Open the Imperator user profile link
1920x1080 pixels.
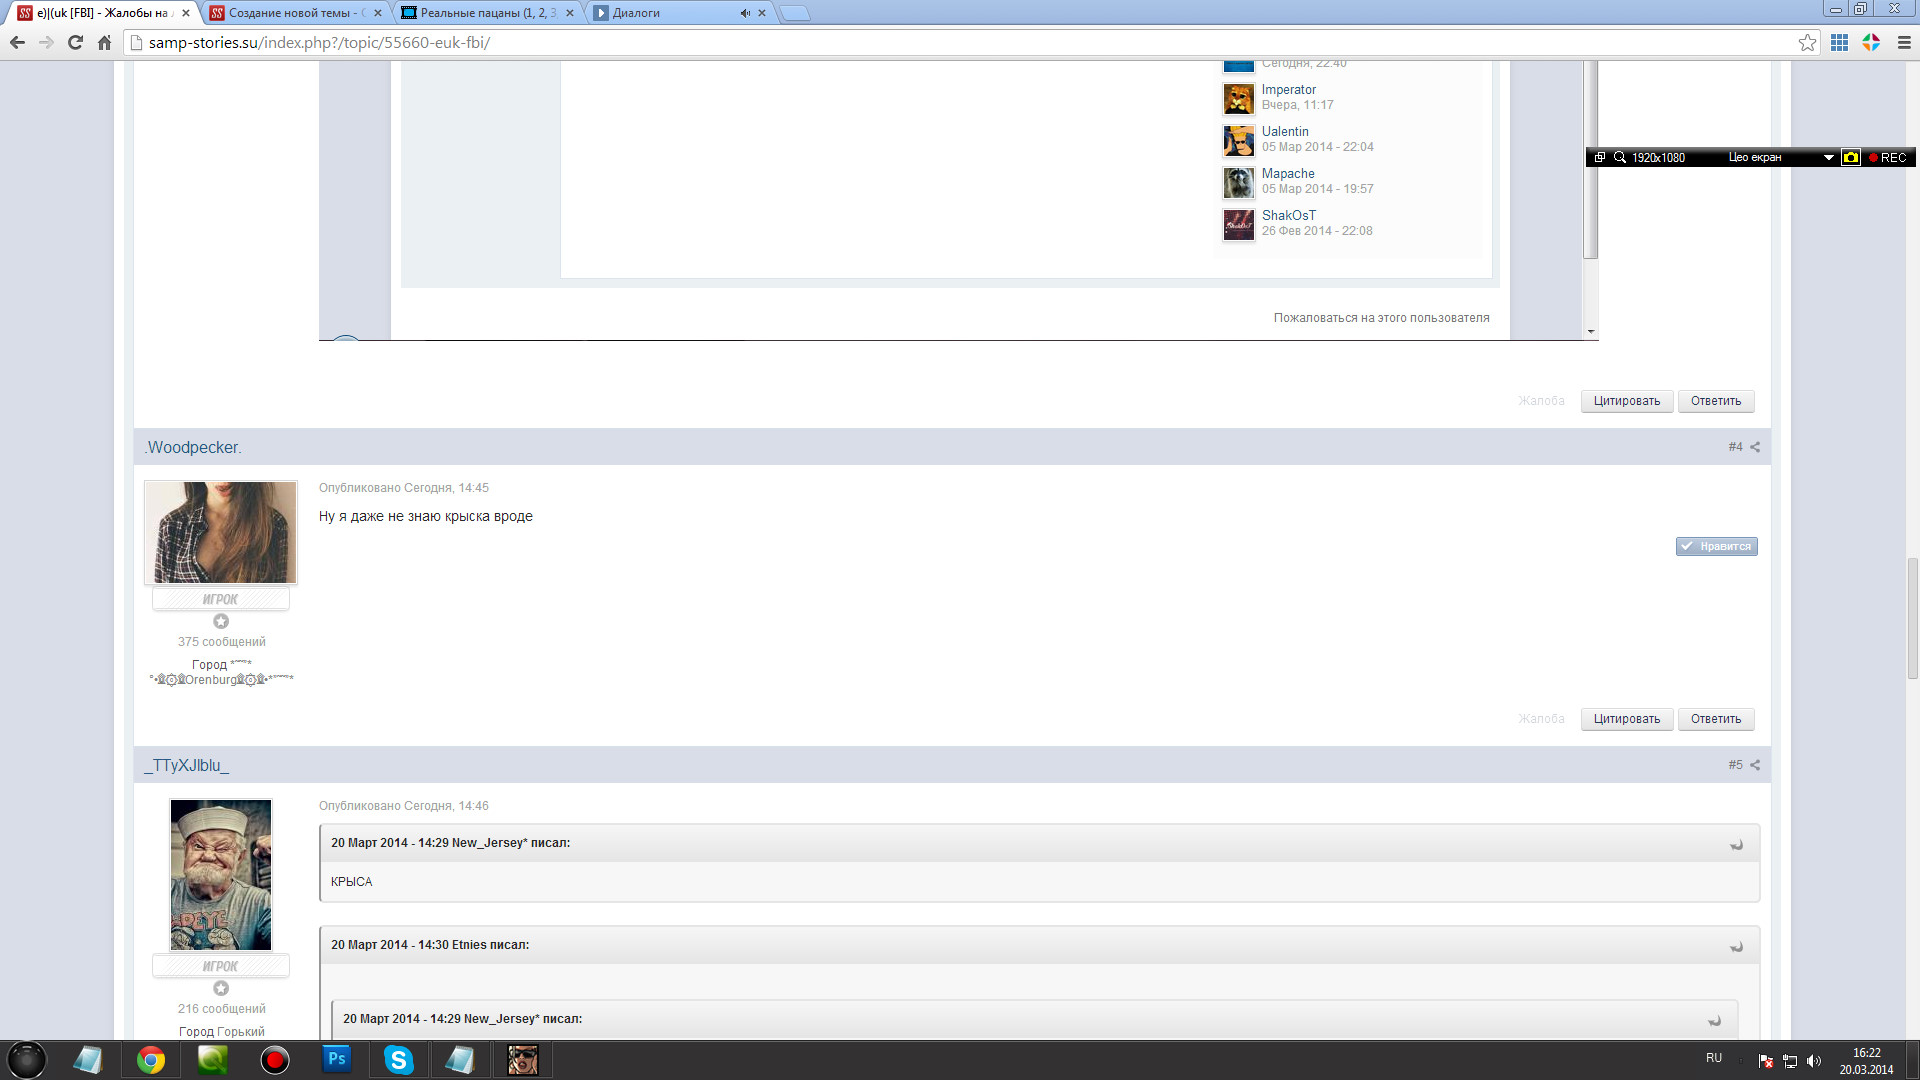coord(1288,90)
